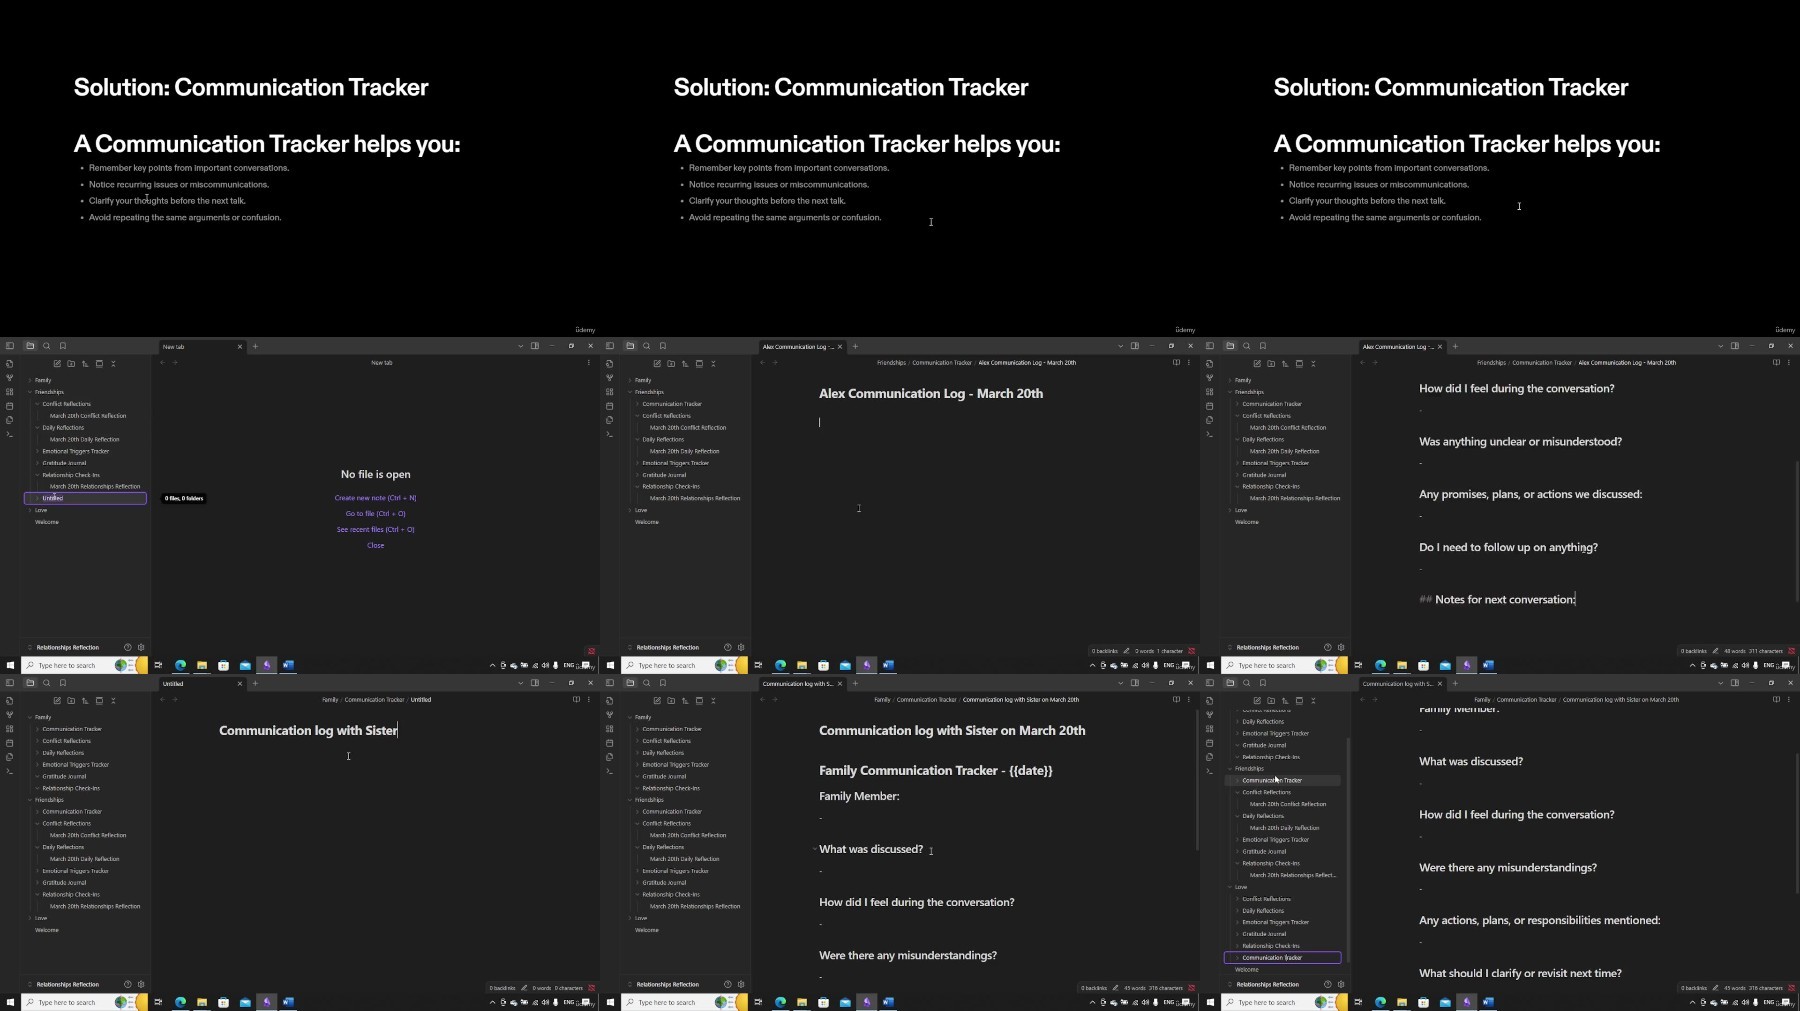Screen dimensions: 1800x1011
Task: Expand the highlighted Untitled folder
Action: click(x=37, y=498)
